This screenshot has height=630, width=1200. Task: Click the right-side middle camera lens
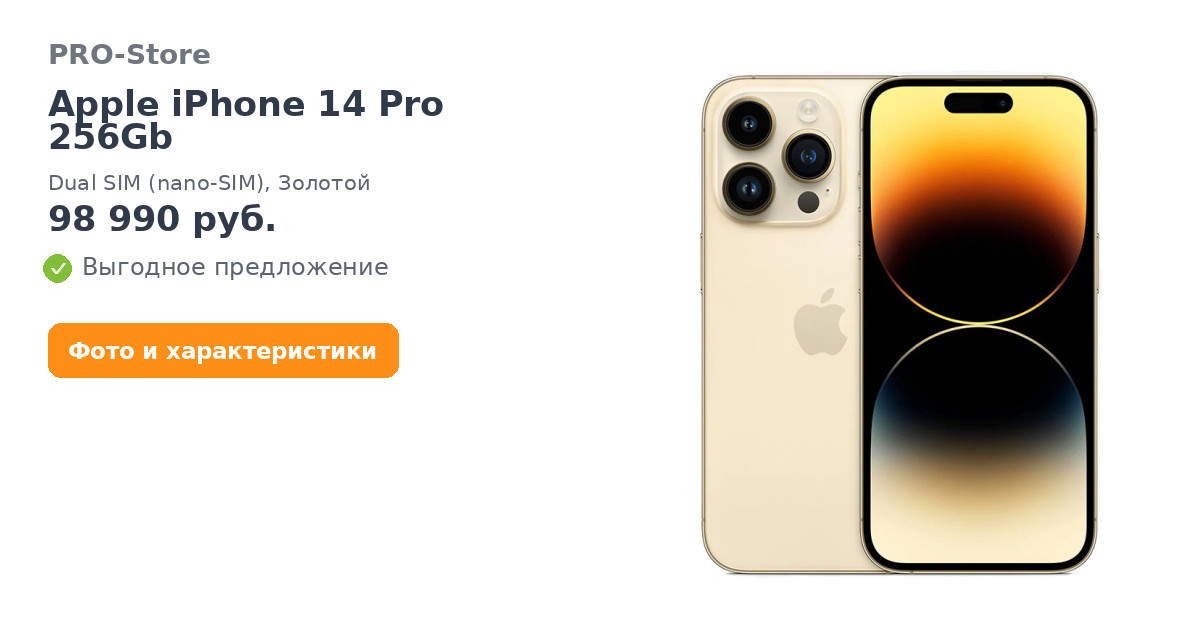(808, 156)
